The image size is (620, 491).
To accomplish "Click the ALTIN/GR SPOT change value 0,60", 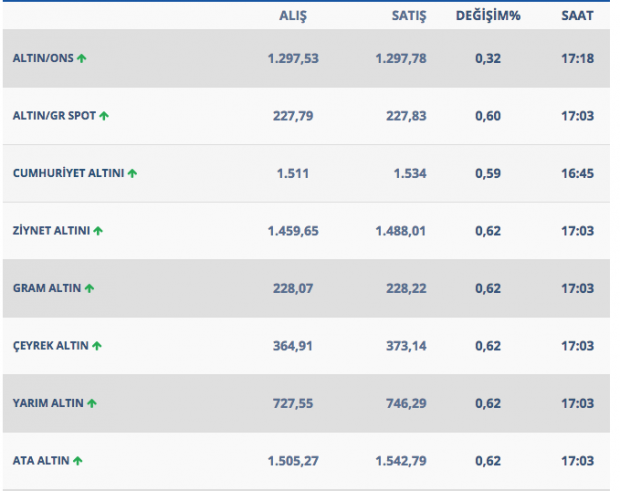I will [x=489, y=116].
